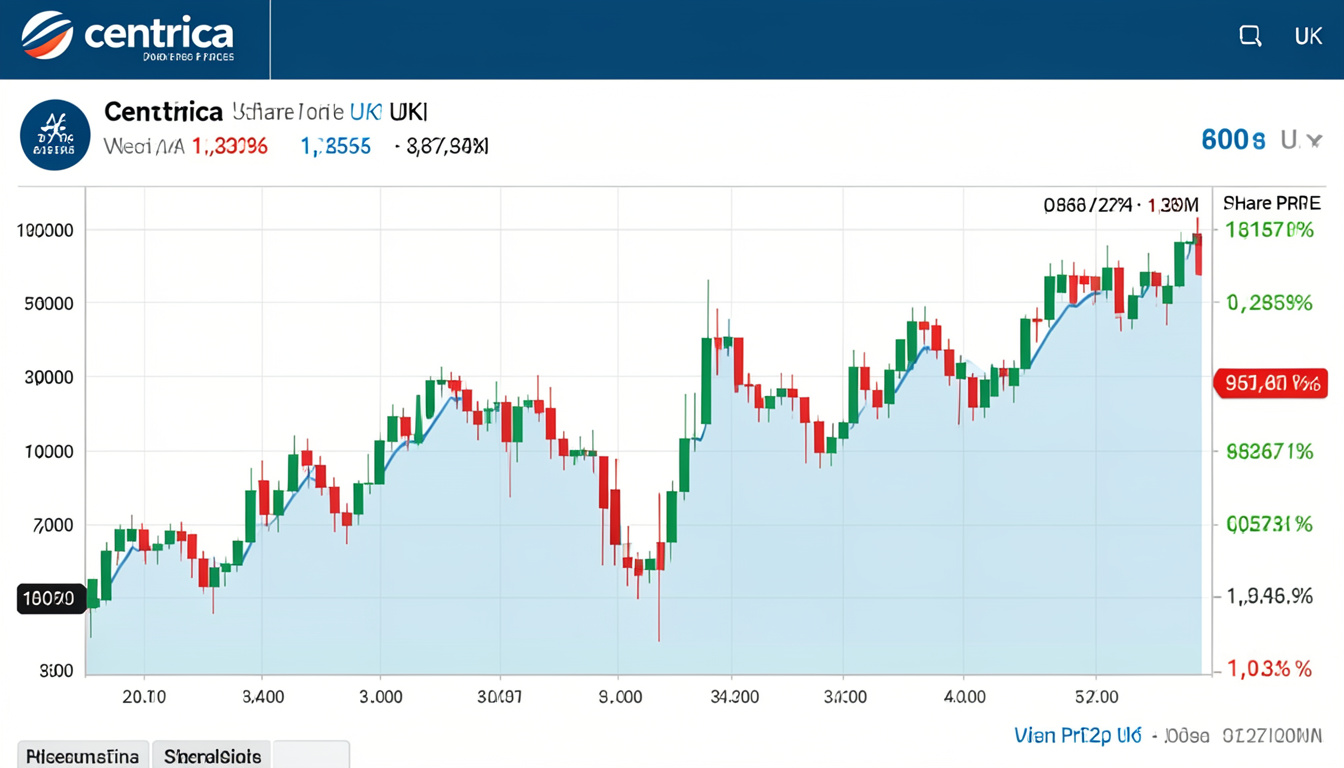
Task: Select the red percentage change value 1,33096
Action: pyautogui.click(x=227, y=145)
